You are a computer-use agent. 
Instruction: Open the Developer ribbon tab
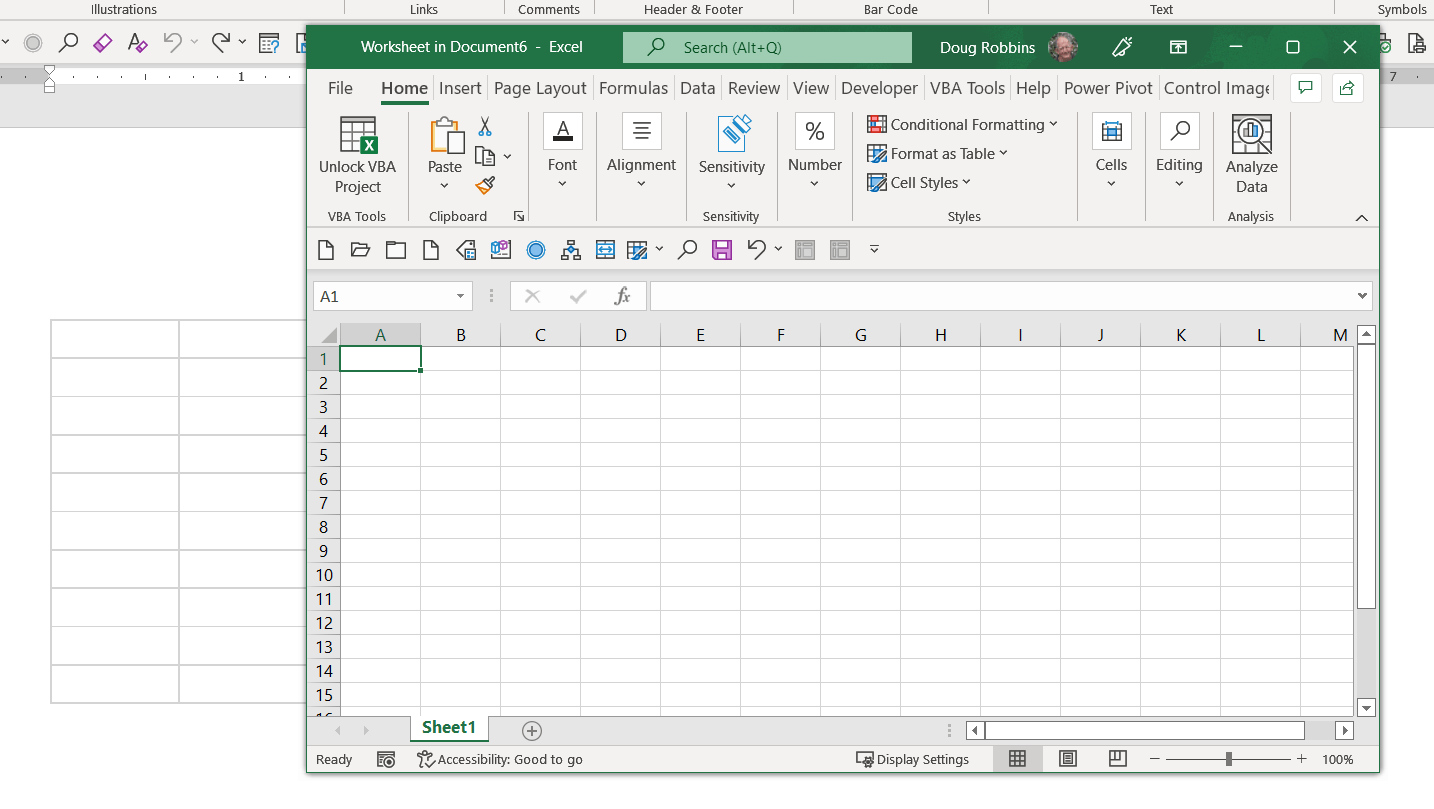(x=879, y=88)
